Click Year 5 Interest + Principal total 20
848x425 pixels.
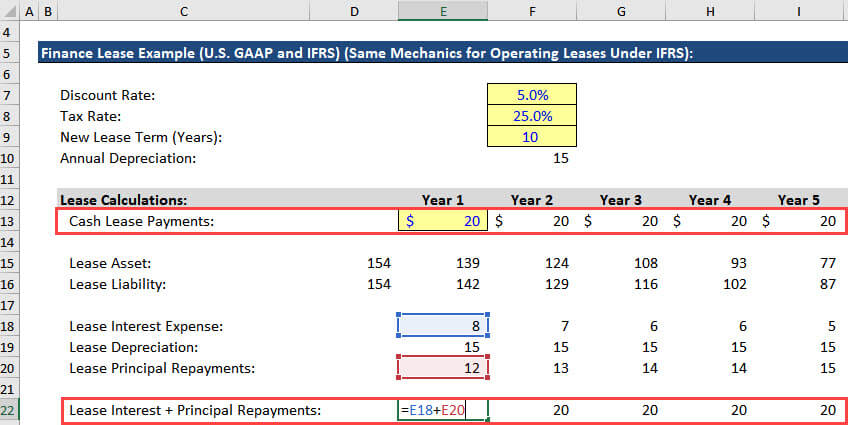click(x=827, y=410)
